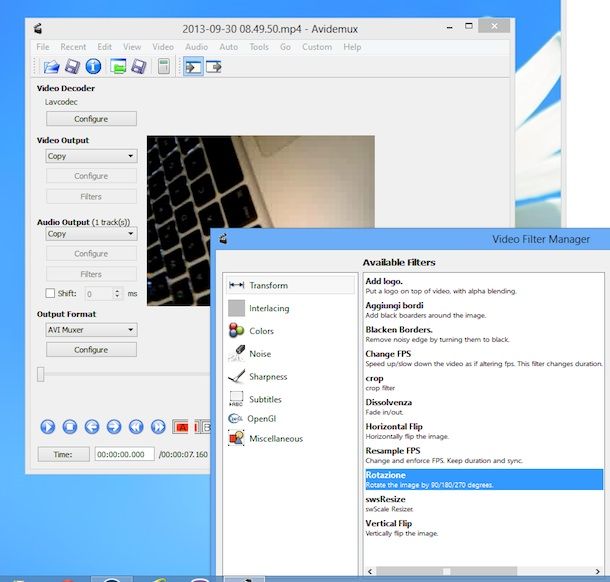Open the Go menu
The image size is (610, 582).
[285, 47]
